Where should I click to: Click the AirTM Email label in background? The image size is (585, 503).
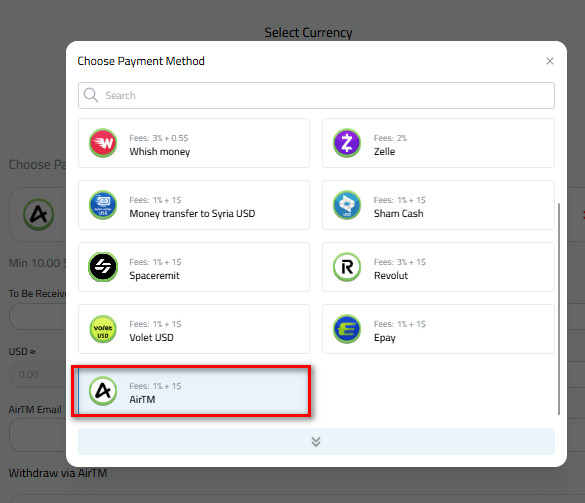click(35, 409)
